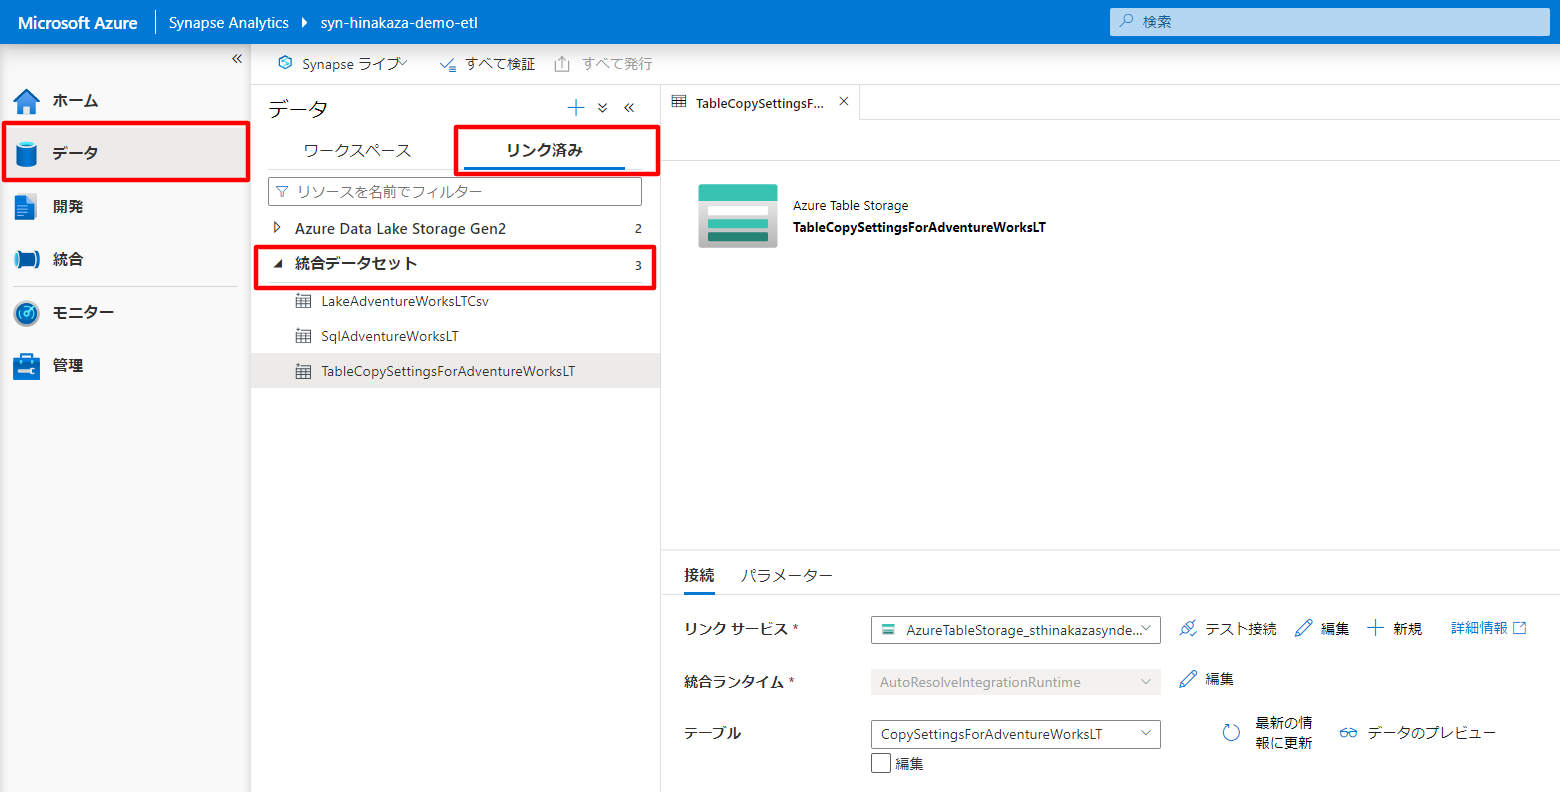The height and width of the screenshot is (792, 1560).
Task: Click the test connection plug icon
Action: tap(1188, 628)
